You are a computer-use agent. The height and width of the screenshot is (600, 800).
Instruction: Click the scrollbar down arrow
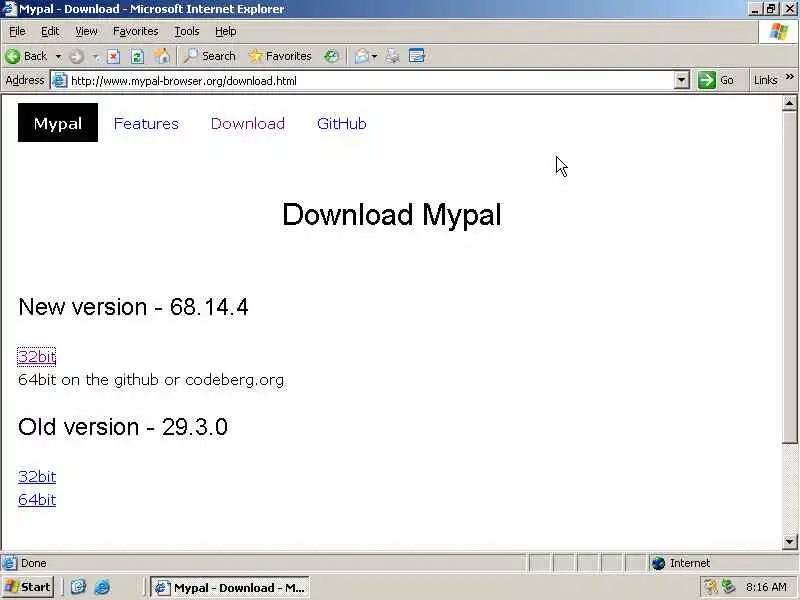pyautogui.click(x=789, y=541)
